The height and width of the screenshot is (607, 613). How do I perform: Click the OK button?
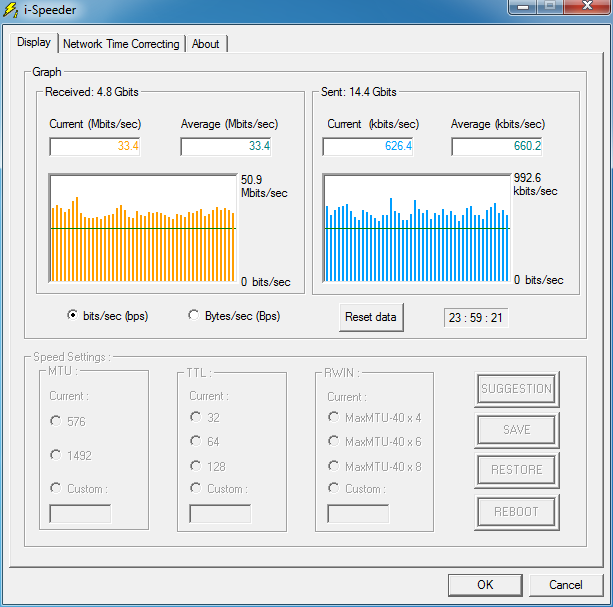point(485,585)
